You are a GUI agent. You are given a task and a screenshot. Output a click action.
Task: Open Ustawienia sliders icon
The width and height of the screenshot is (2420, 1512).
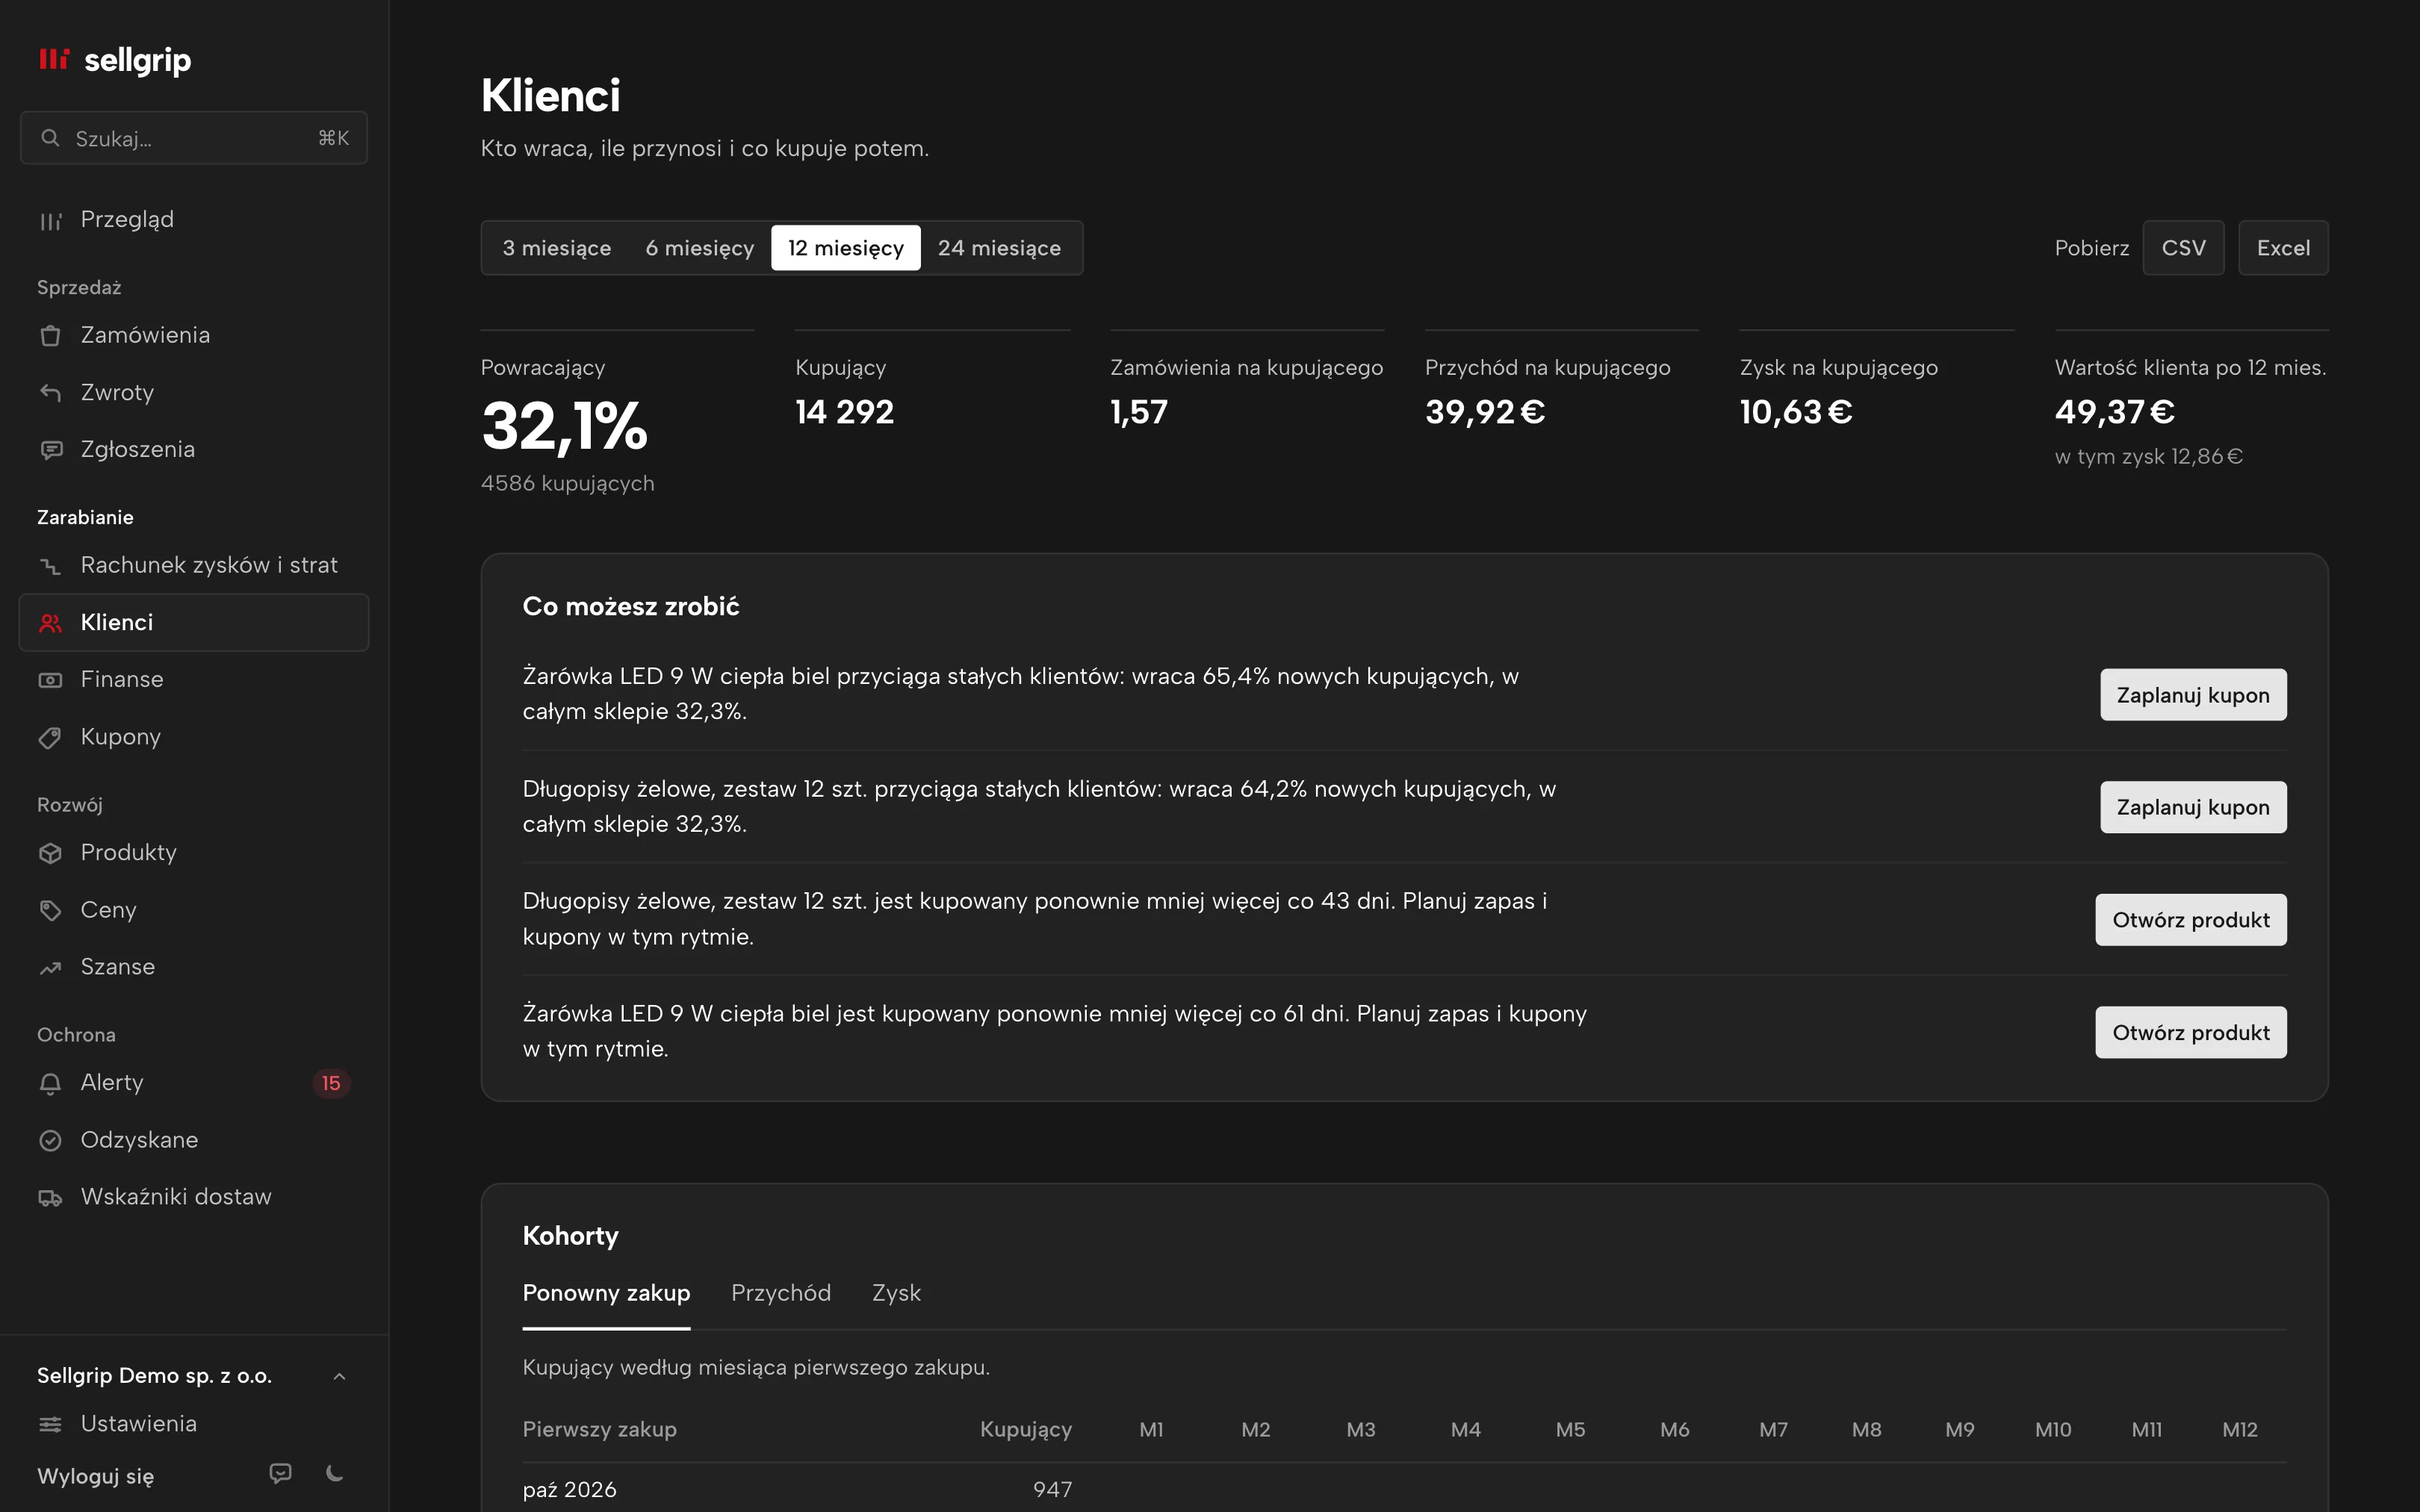[50, 1424]
